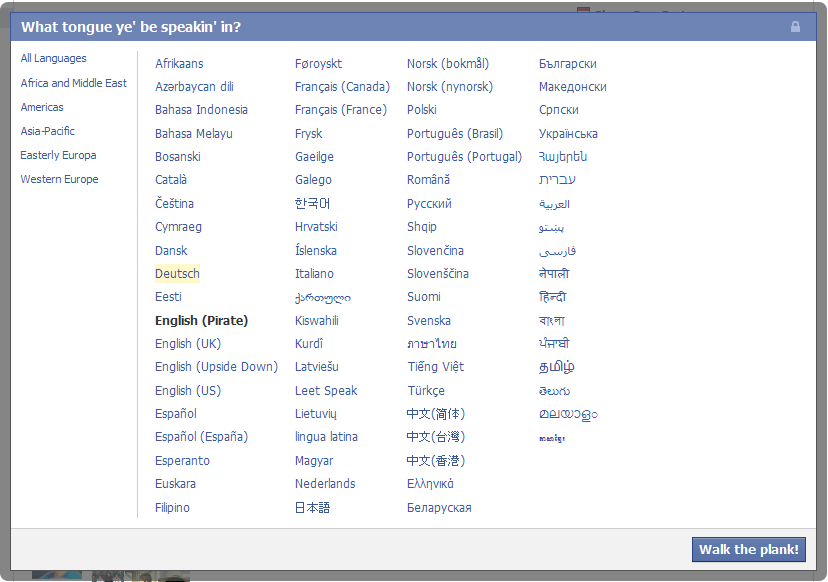Switch to Tiếng Việt

coord(436,367)
